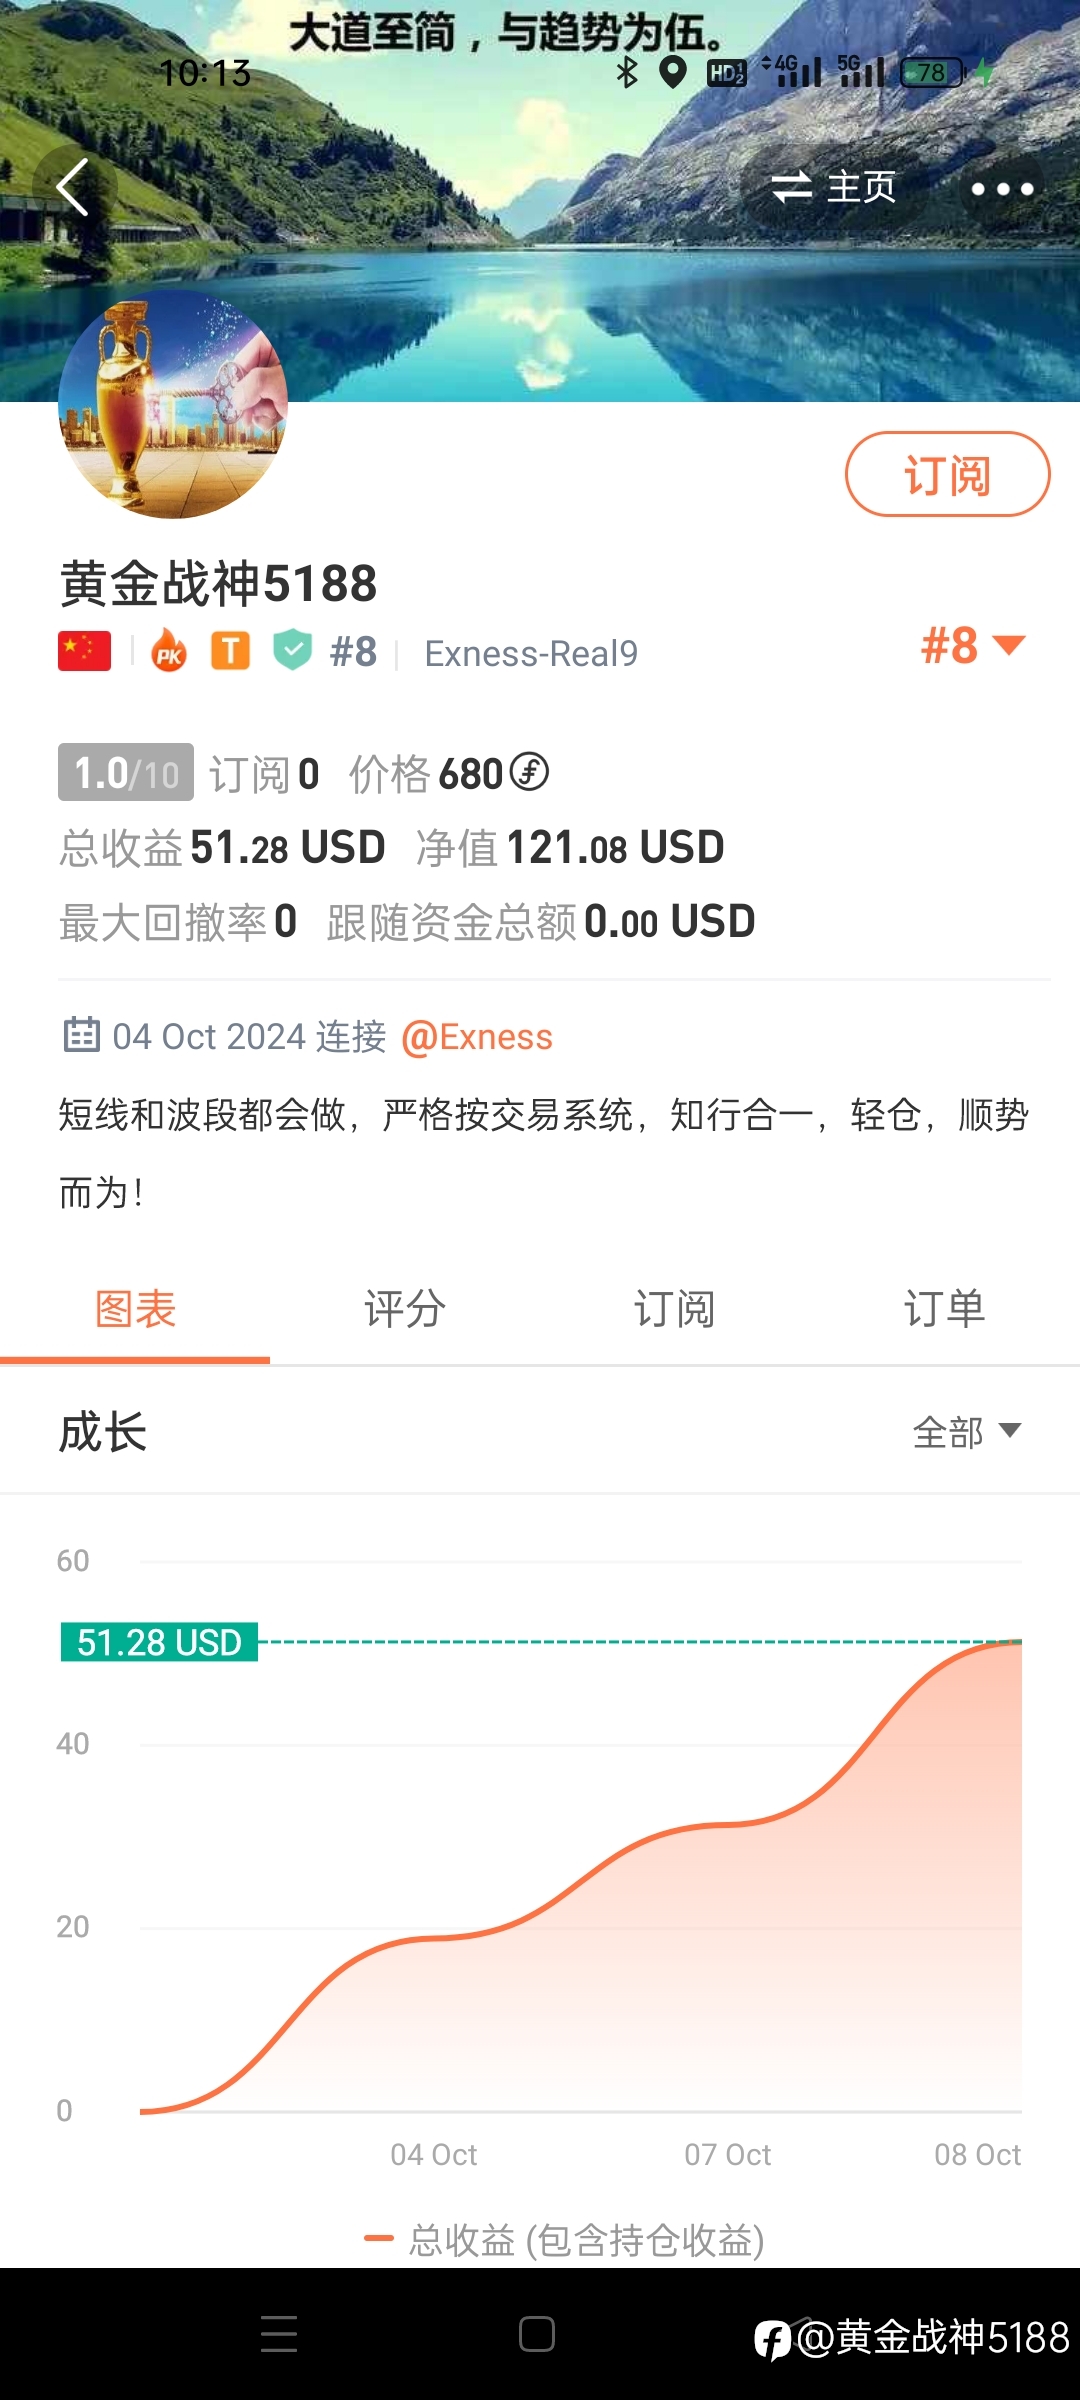1080x2400 pixels.
Task: Open the @Exness broker link
Action: point(477,1037)
